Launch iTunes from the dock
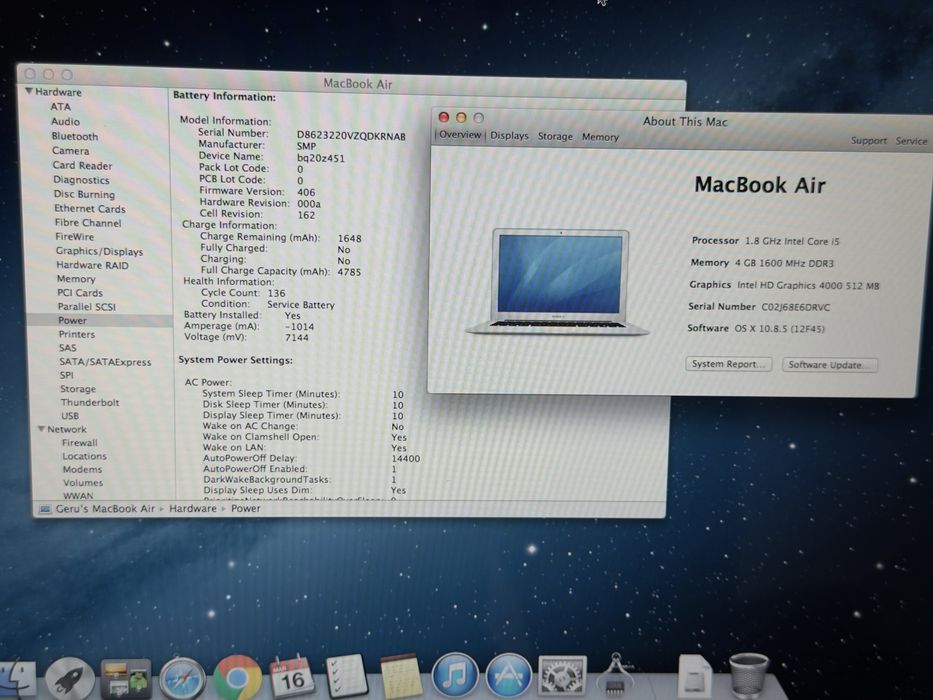This screenshot has height=700, width=933. click(455, 675)
